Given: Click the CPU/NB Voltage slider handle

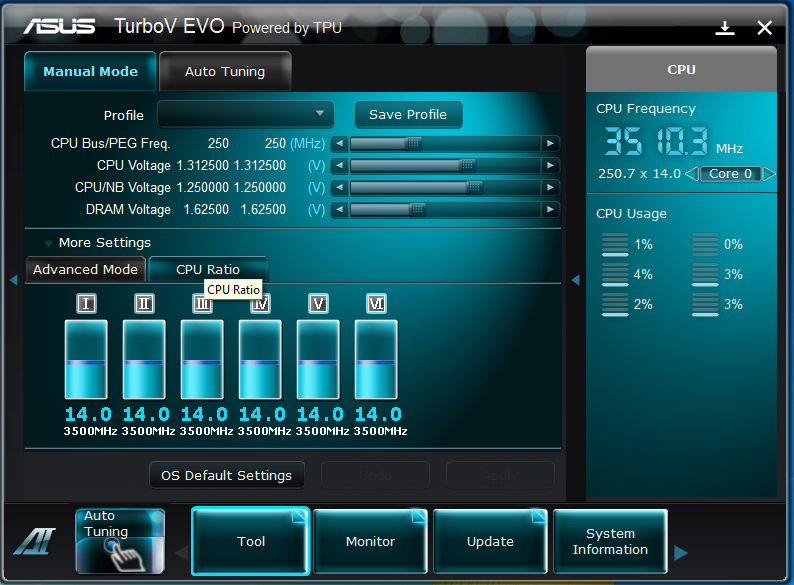Looking at the screenshot, I should pos(474,187).
